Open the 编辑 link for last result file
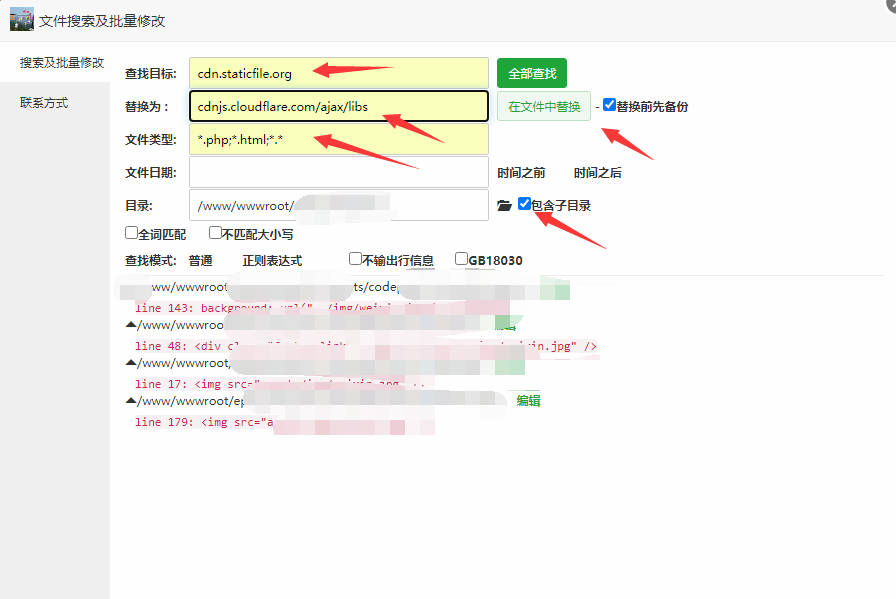 (x=528, y=401)
